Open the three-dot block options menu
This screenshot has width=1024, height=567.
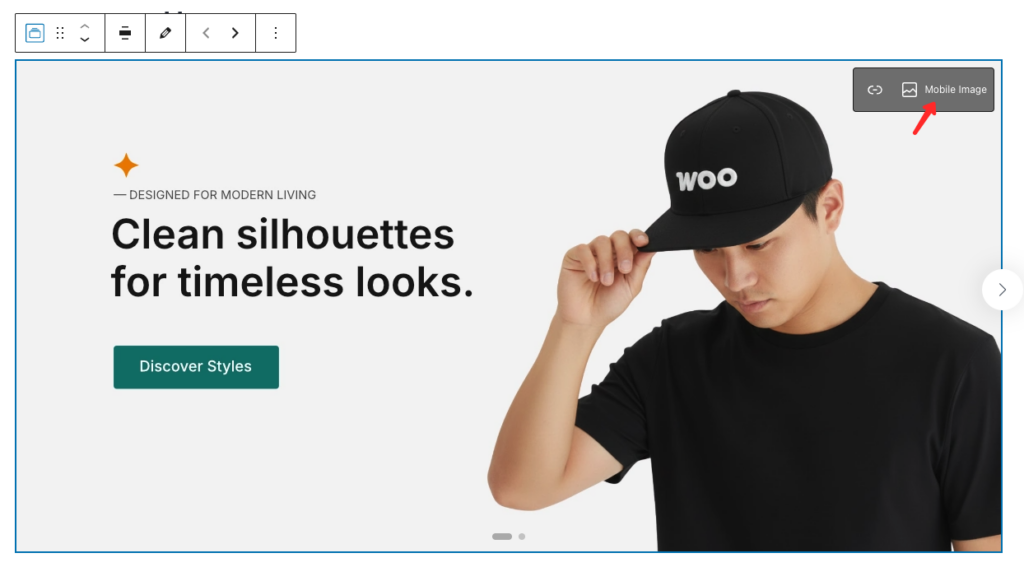point(276,33)
